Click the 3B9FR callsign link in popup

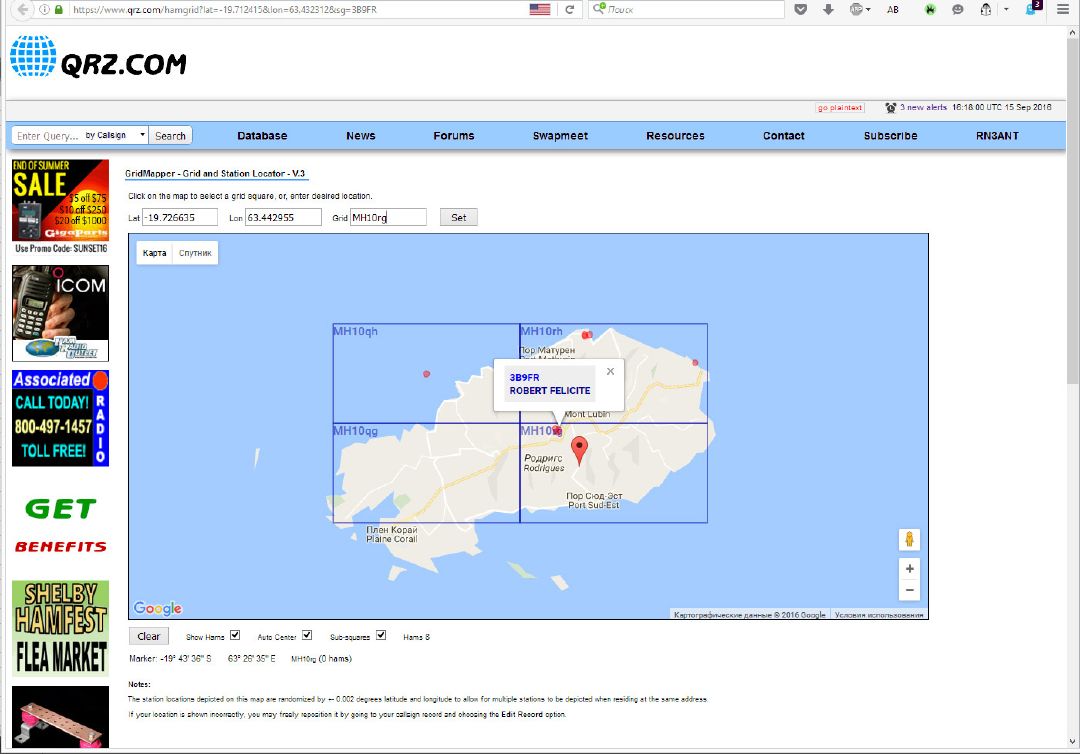(524, 377)
